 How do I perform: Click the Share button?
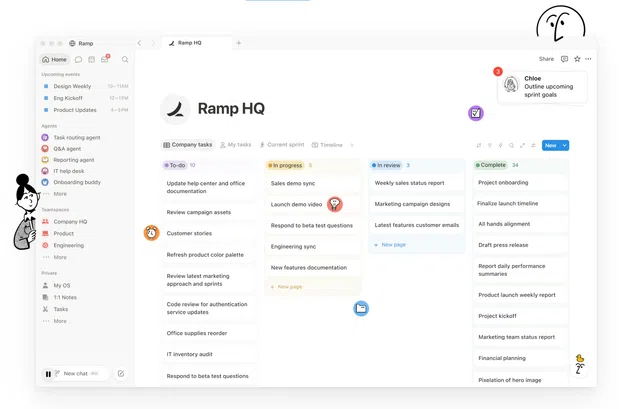pyautogui.click(x=546, y=59)
